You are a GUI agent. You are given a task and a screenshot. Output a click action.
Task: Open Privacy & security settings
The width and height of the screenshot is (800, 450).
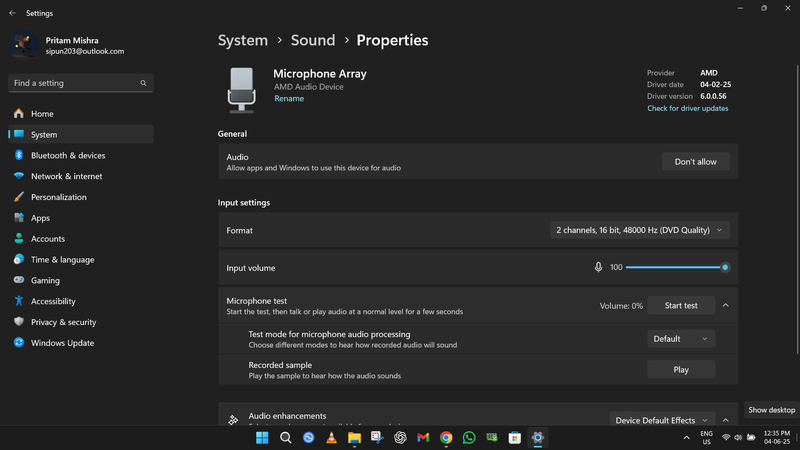tap(81, 322)
